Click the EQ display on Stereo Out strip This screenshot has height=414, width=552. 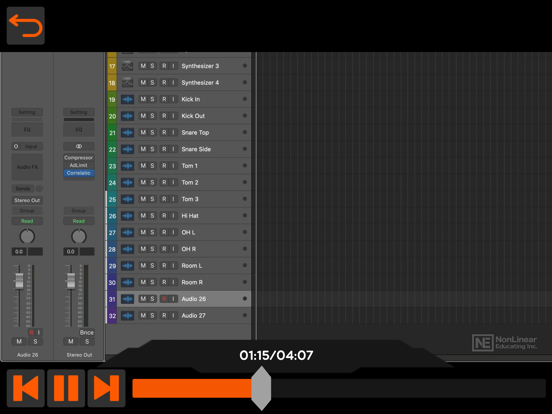pos(79,130)
